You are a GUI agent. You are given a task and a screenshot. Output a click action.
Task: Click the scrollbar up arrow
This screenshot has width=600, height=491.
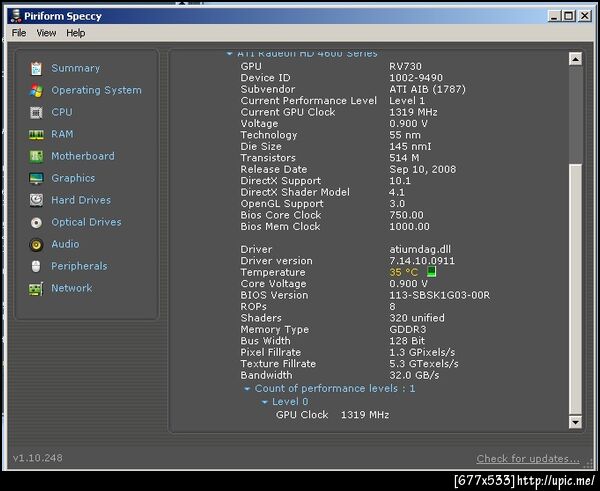click(575, 59)
